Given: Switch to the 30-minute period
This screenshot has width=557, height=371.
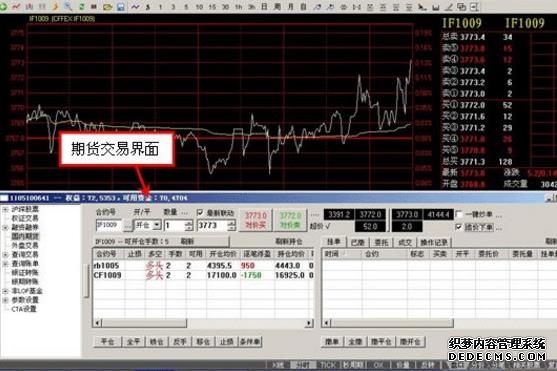Looking at the screenshot, I should coord(225,6).
